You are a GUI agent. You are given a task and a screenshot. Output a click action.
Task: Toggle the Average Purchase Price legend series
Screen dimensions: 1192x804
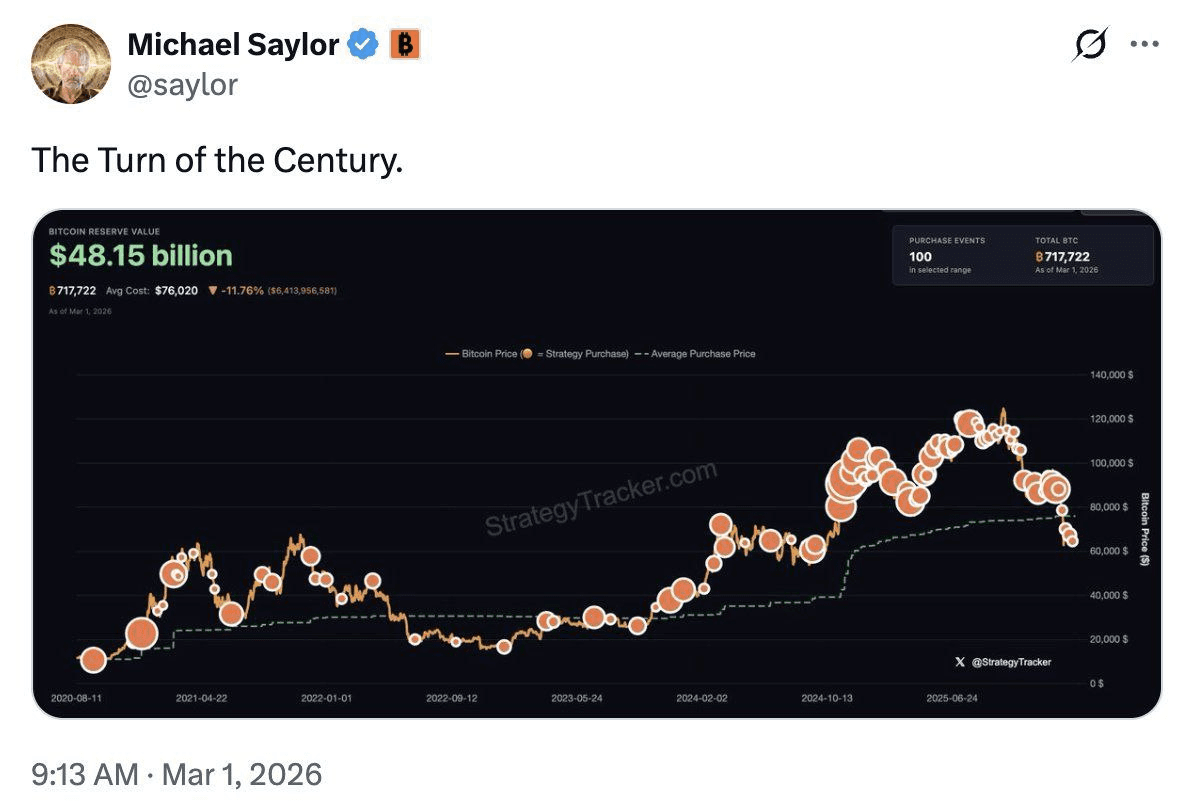pos(702,354)
